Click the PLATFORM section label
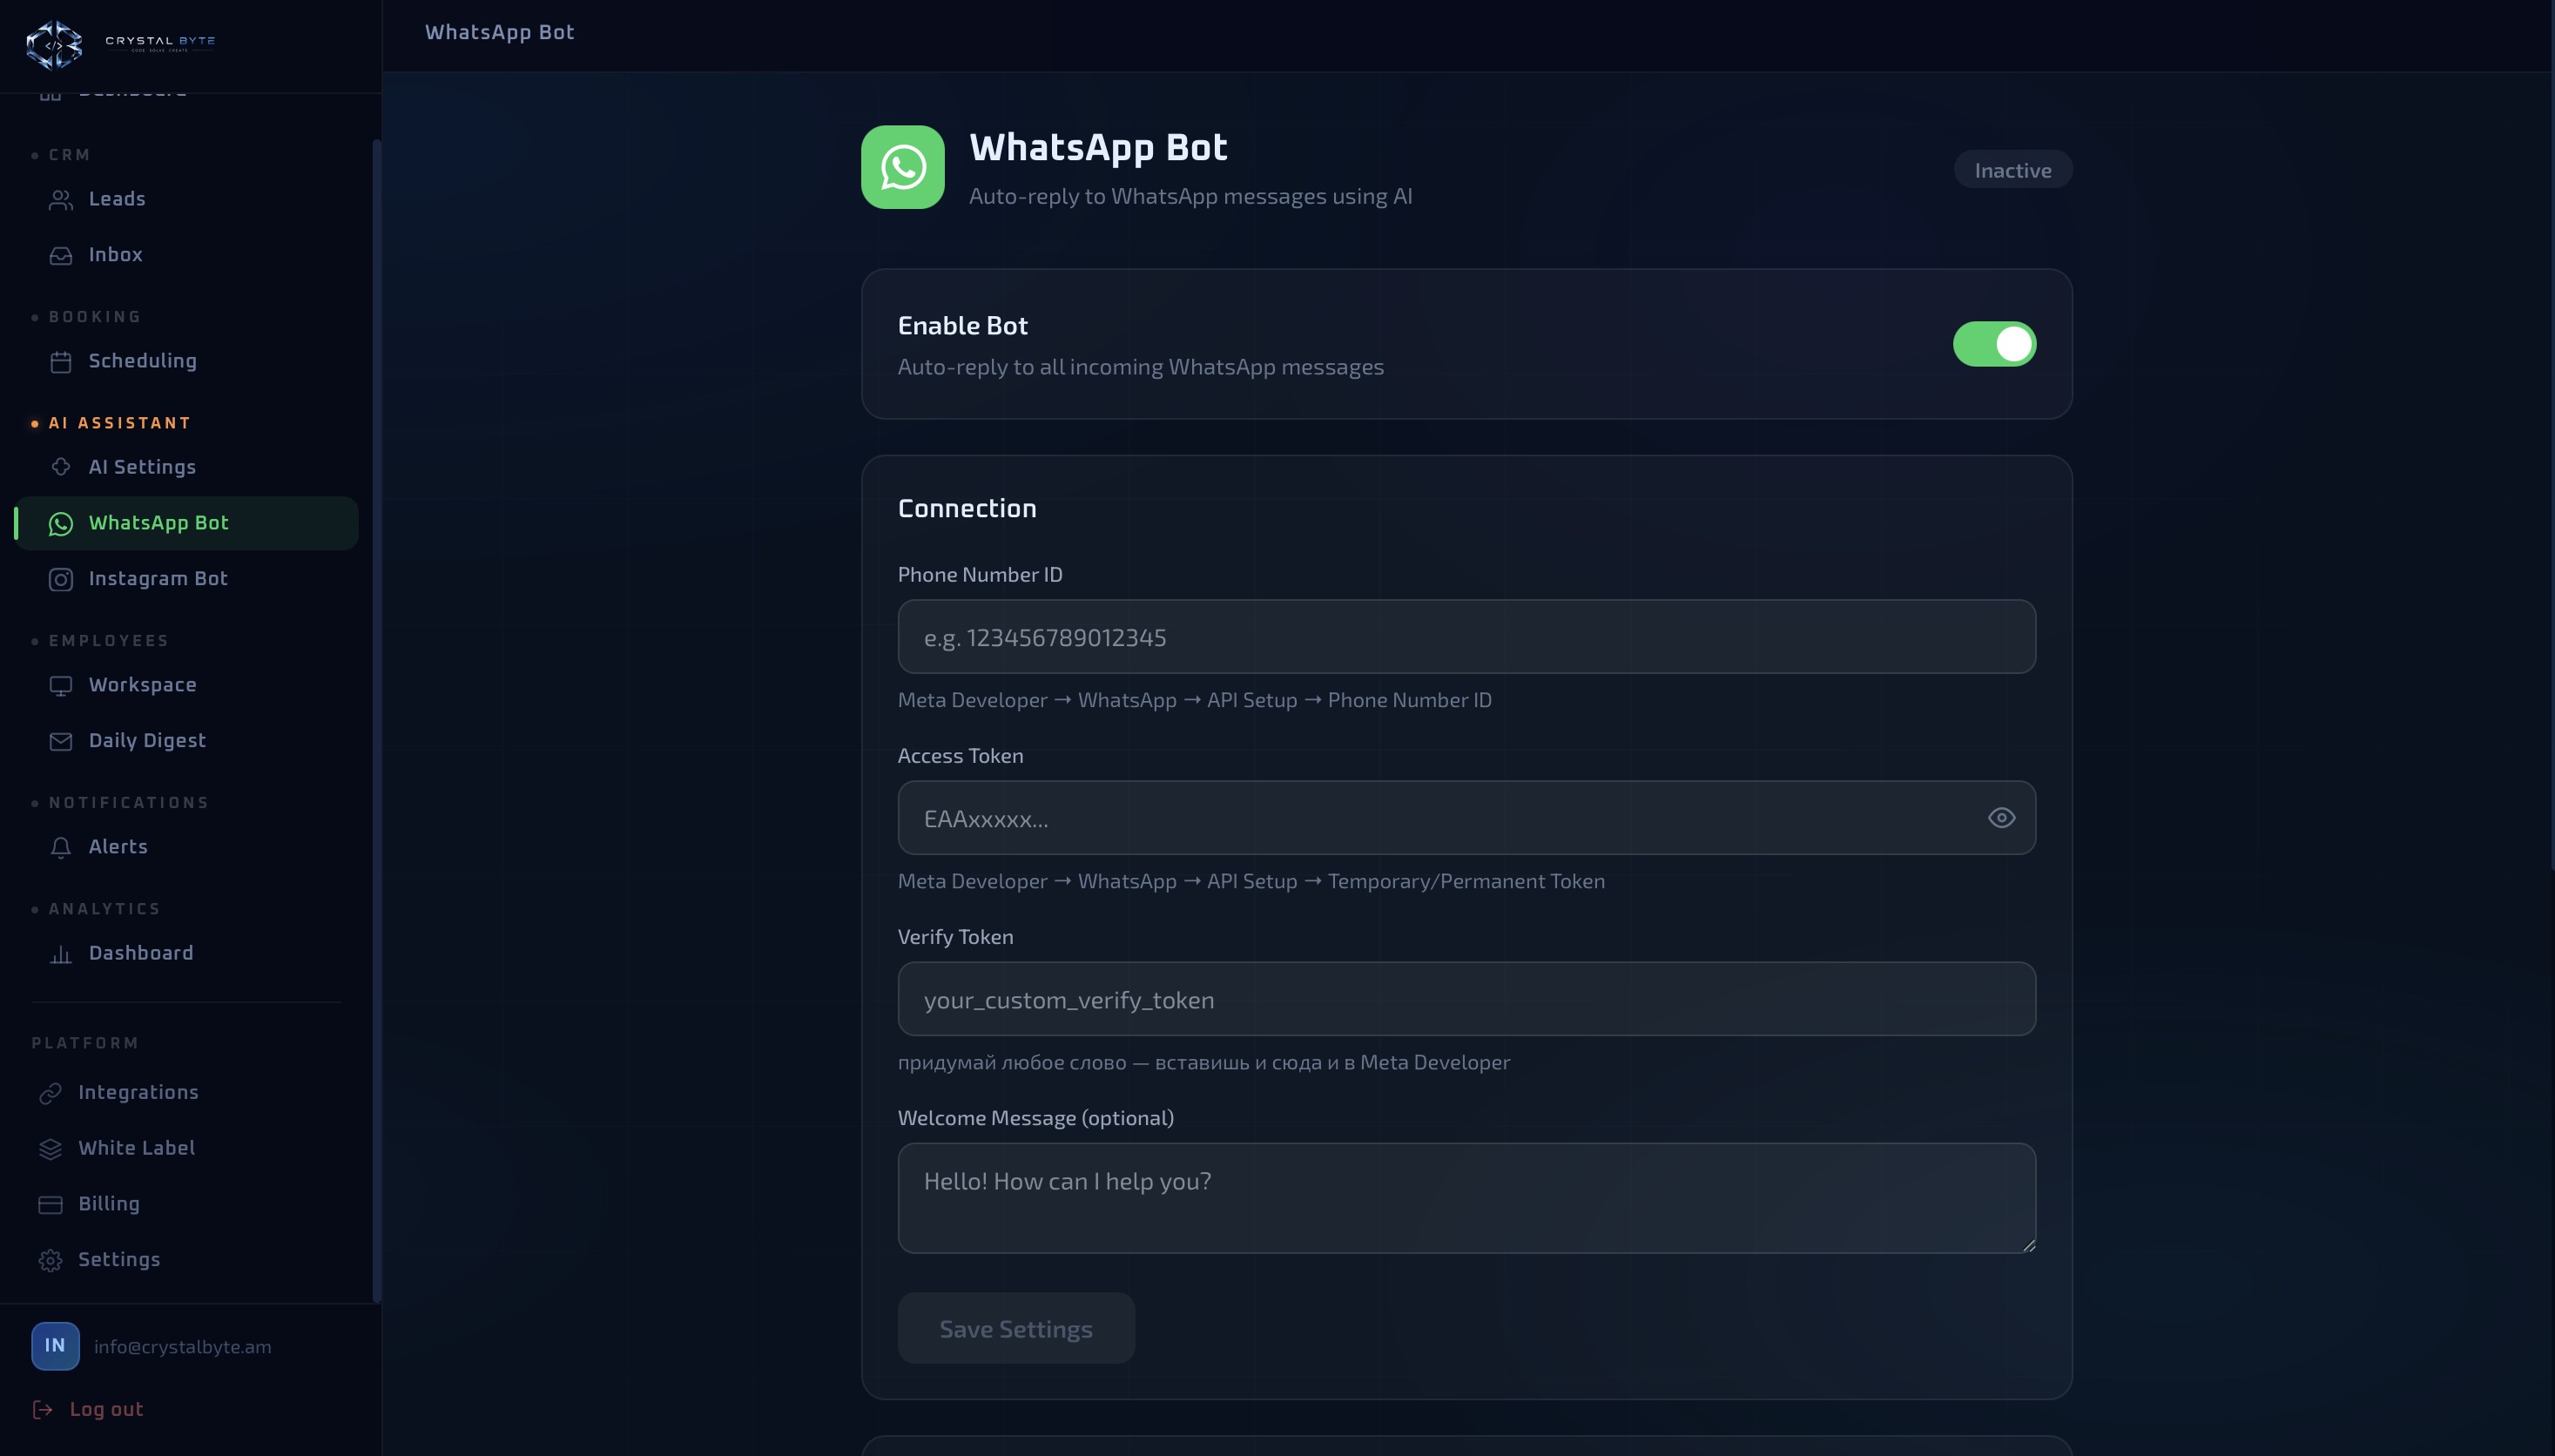The height and width of the screenshot is (1456, 2555). pyautogui.click(x=85, y=1043)
